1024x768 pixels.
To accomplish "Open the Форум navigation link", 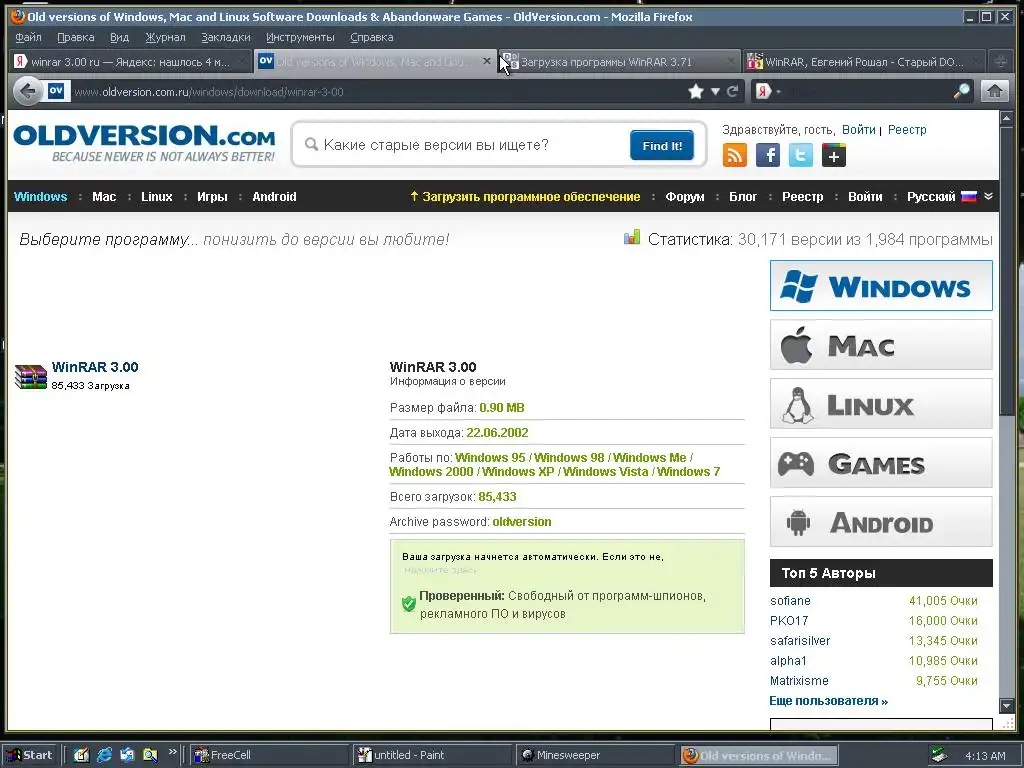I will click(684, 197).
